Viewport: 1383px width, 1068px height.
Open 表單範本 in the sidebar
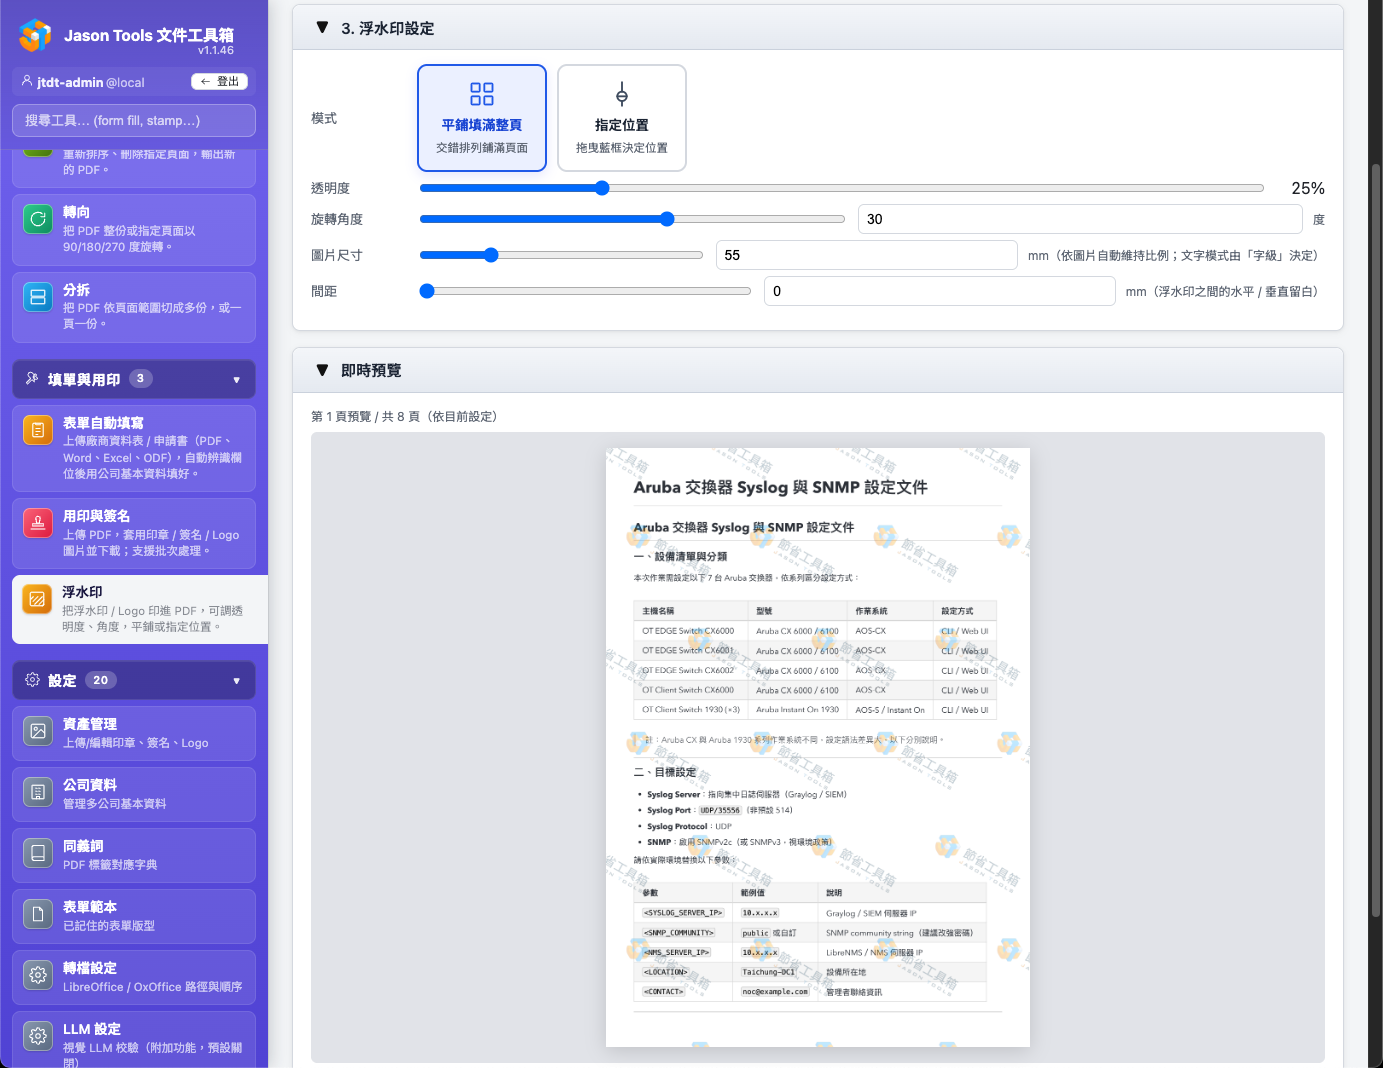pyautogui.click(x=134, y=915)
